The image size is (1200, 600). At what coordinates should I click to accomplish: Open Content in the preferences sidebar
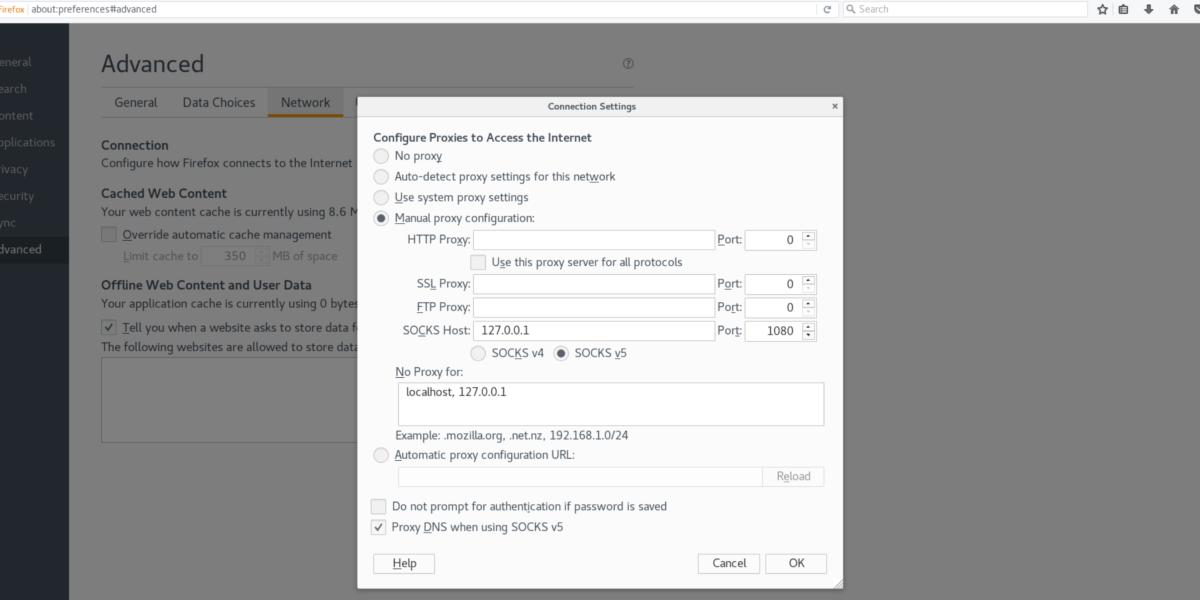pos(34,116)
